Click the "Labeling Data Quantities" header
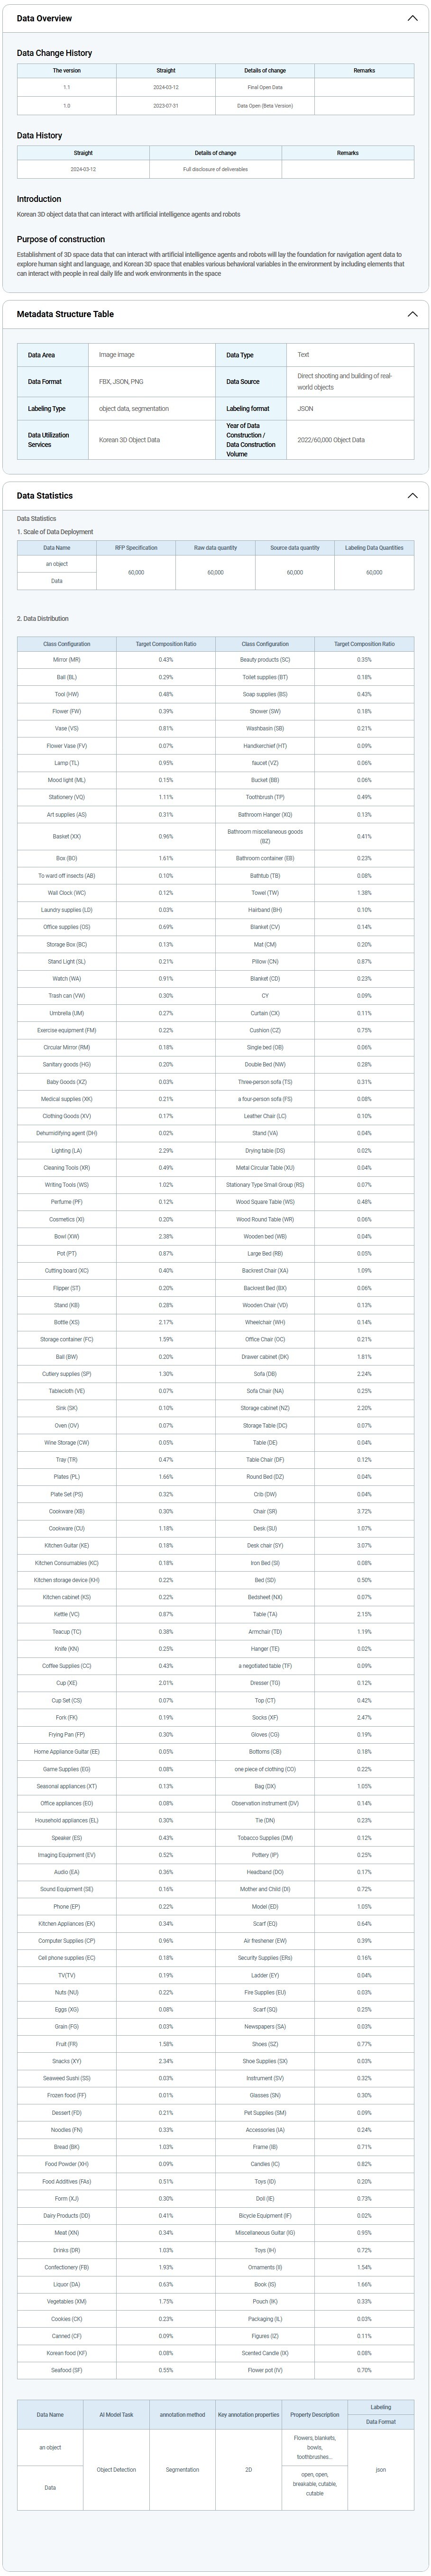 click(374, 548)
